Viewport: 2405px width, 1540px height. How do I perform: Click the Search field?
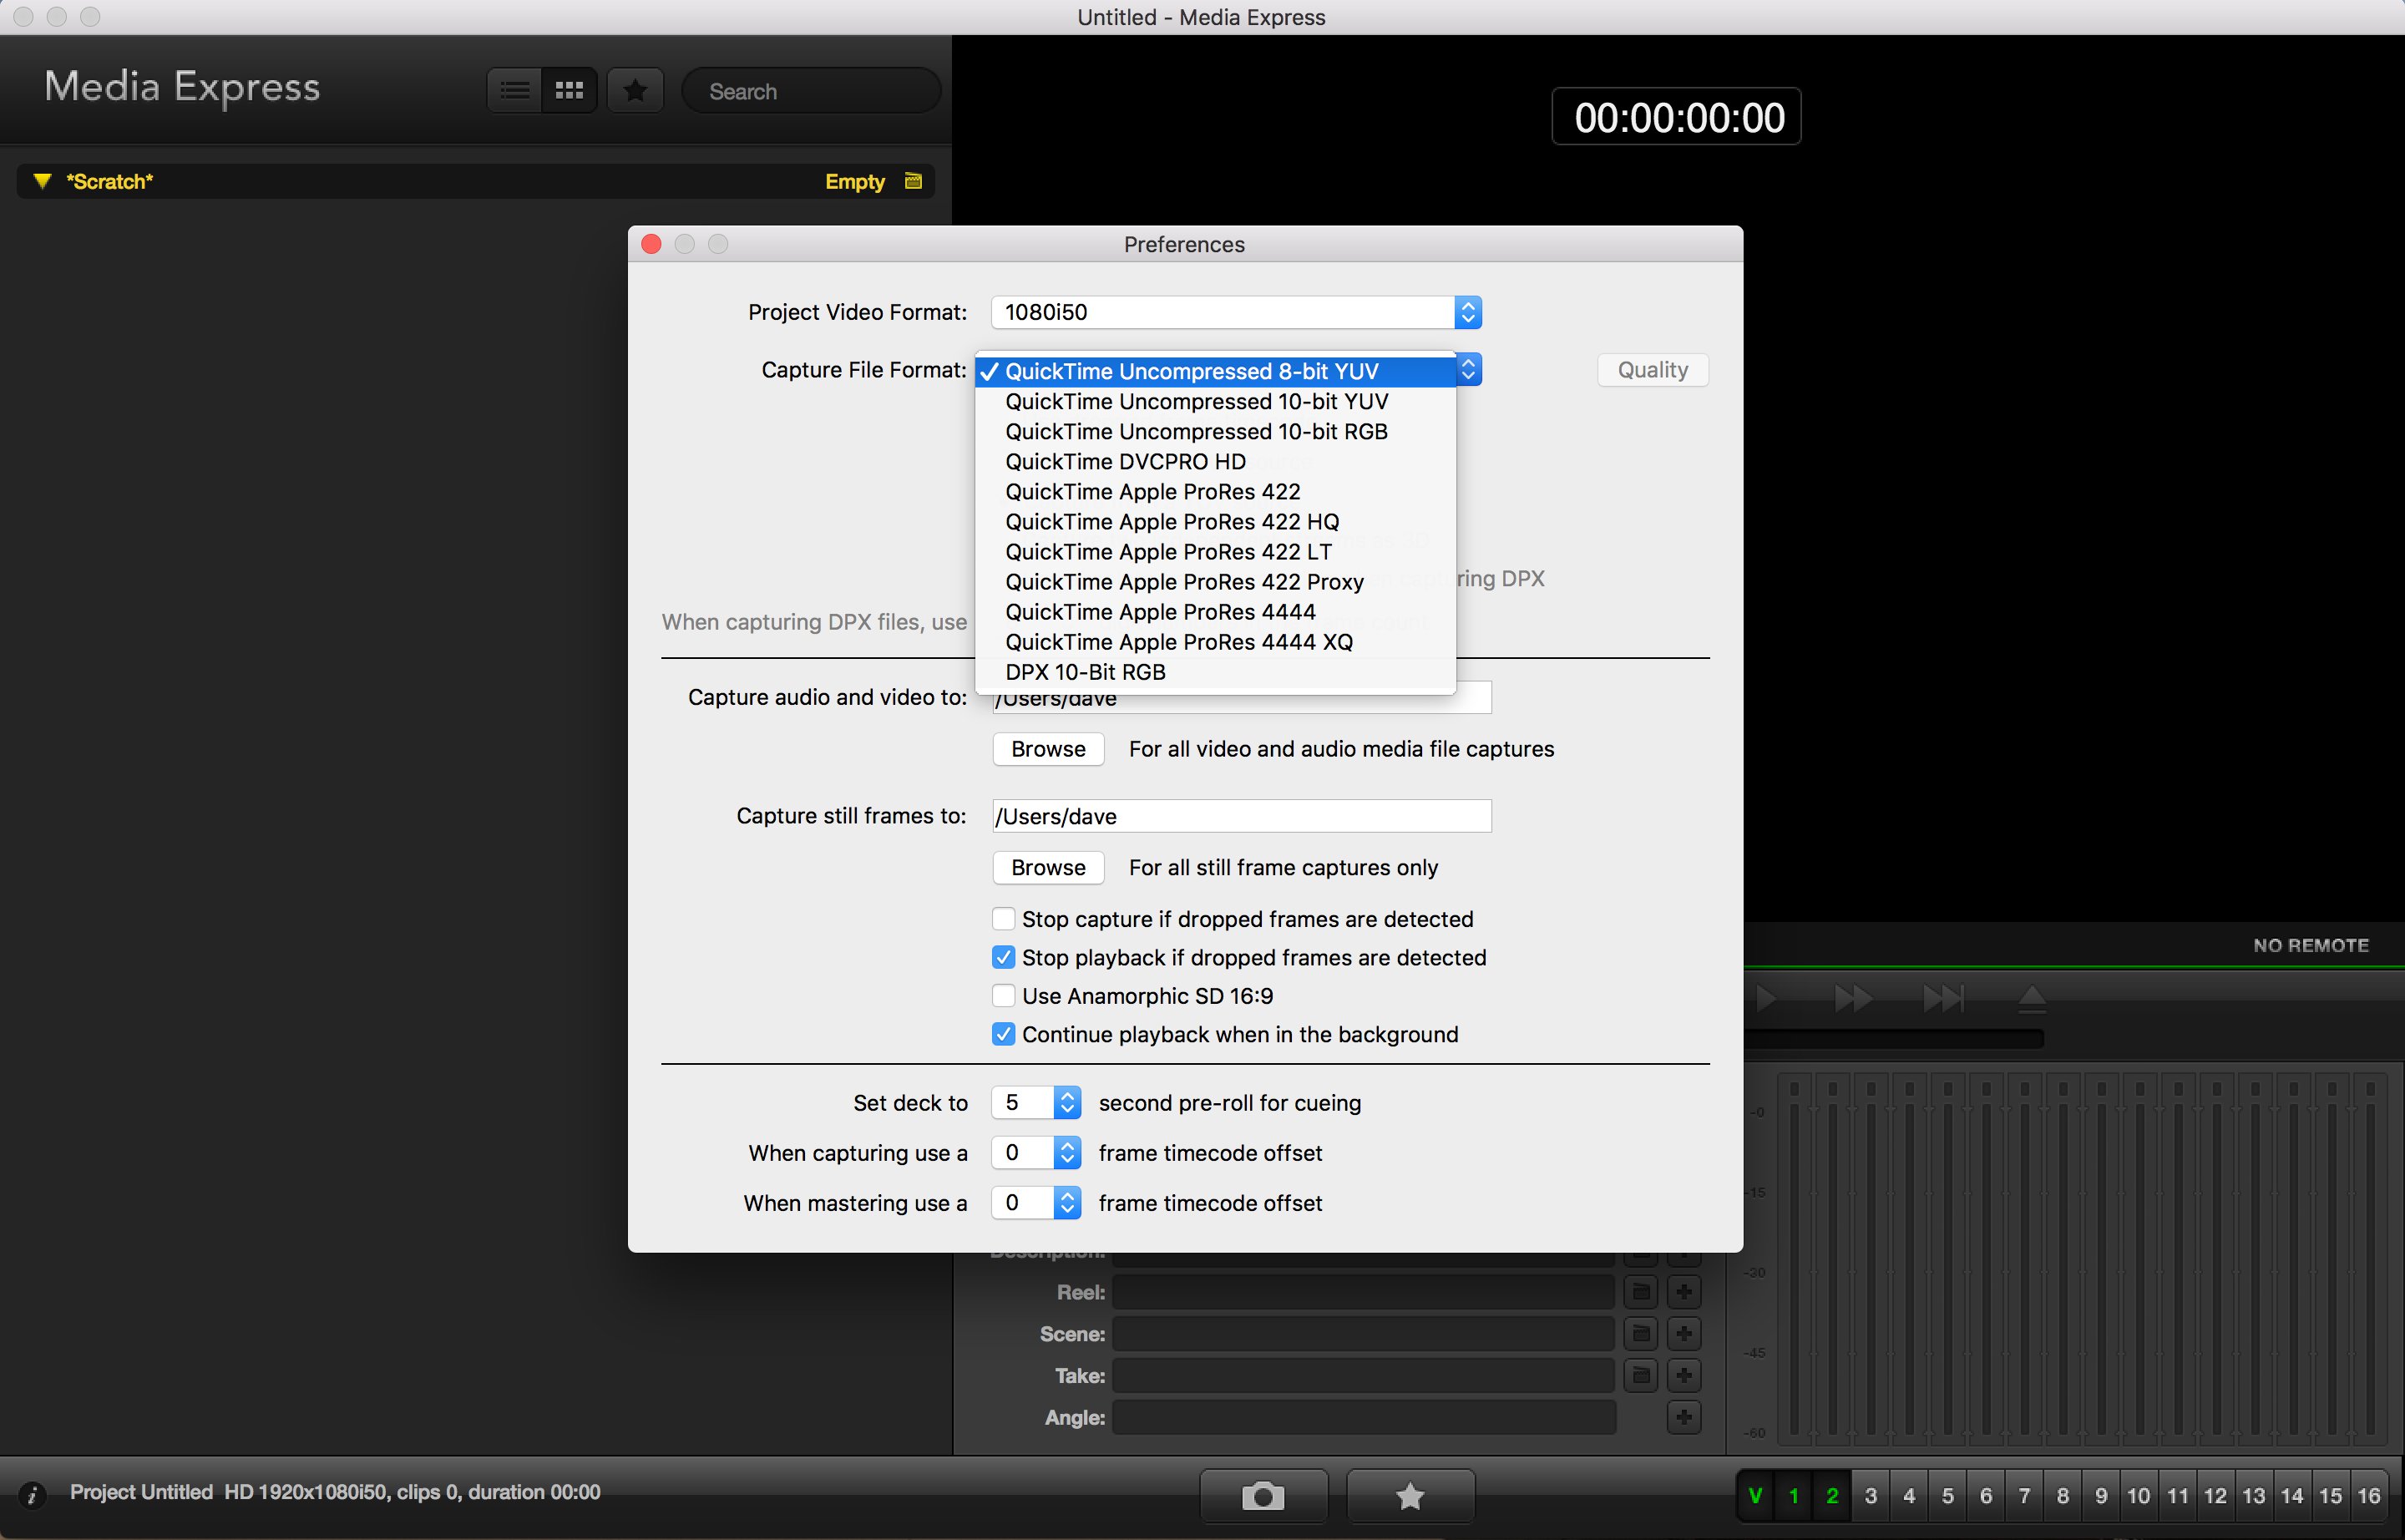point(811,91)
